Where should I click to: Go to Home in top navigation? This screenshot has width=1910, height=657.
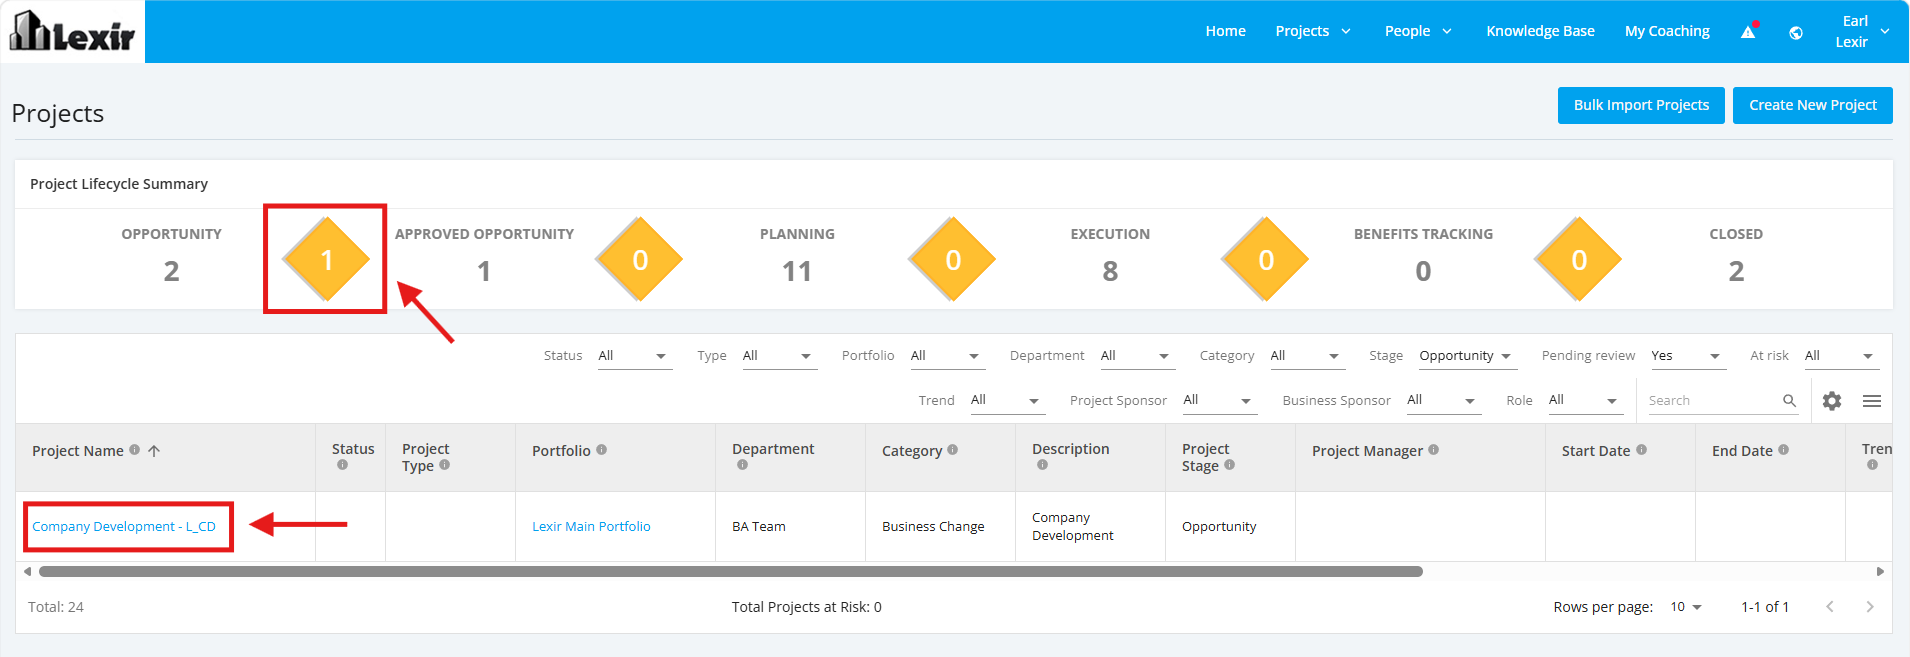[1225, 31]
